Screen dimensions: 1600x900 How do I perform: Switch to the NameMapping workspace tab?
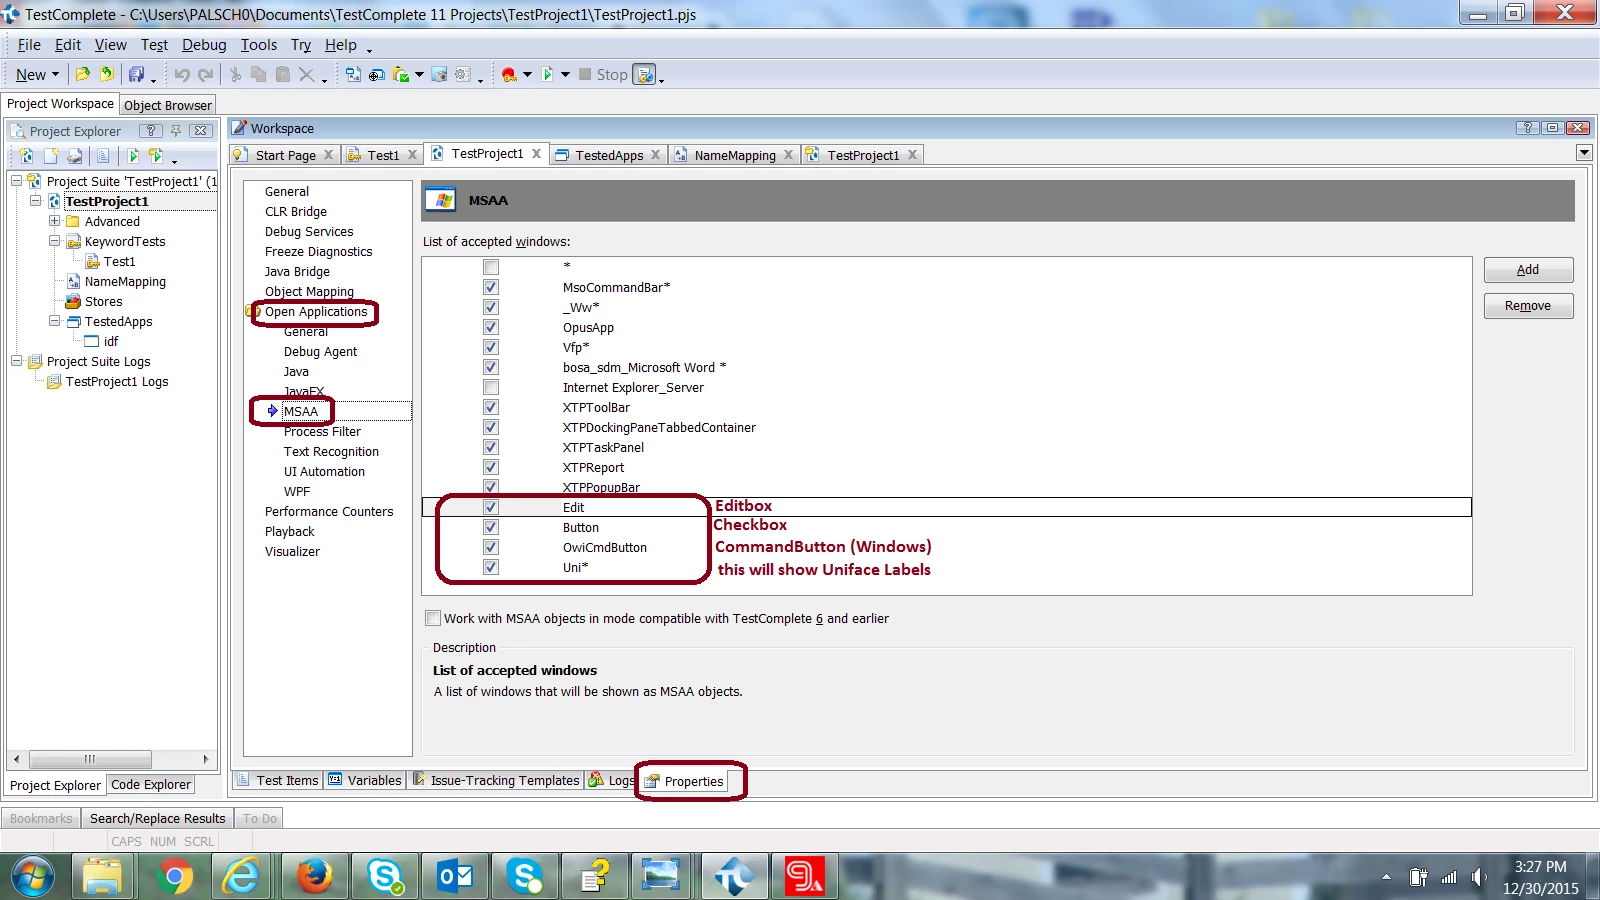735,155
